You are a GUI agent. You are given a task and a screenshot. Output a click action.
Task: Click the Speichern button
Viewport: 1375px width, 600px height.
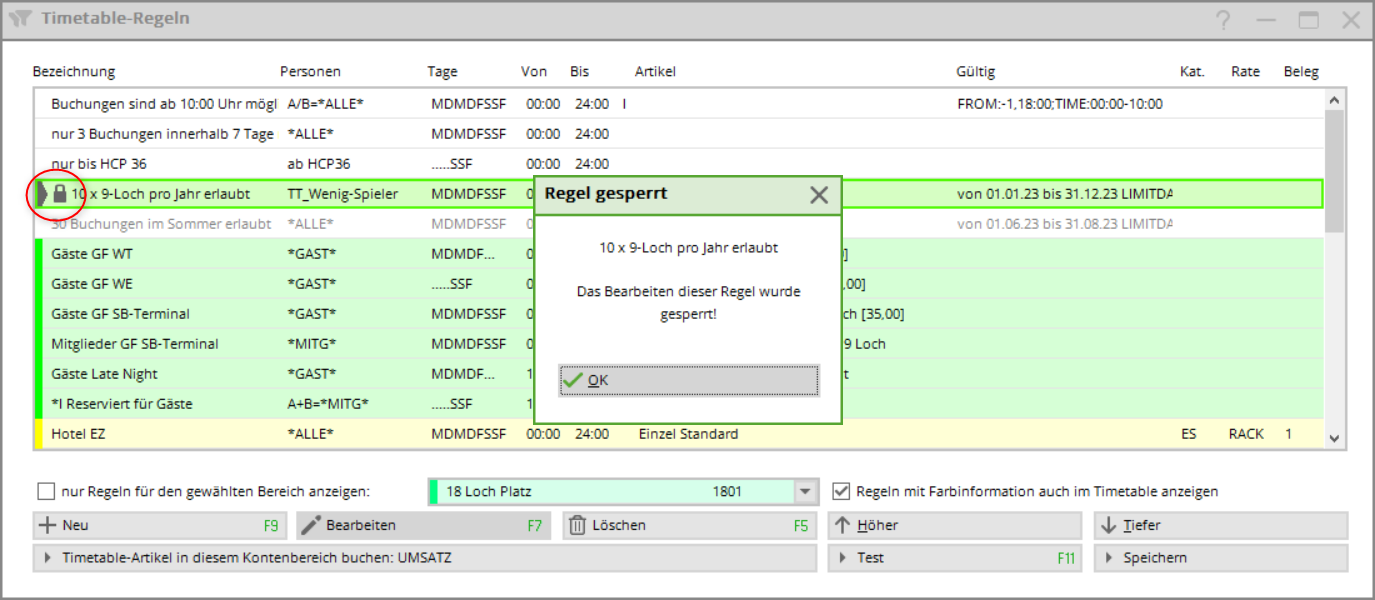coord(1220,558)
